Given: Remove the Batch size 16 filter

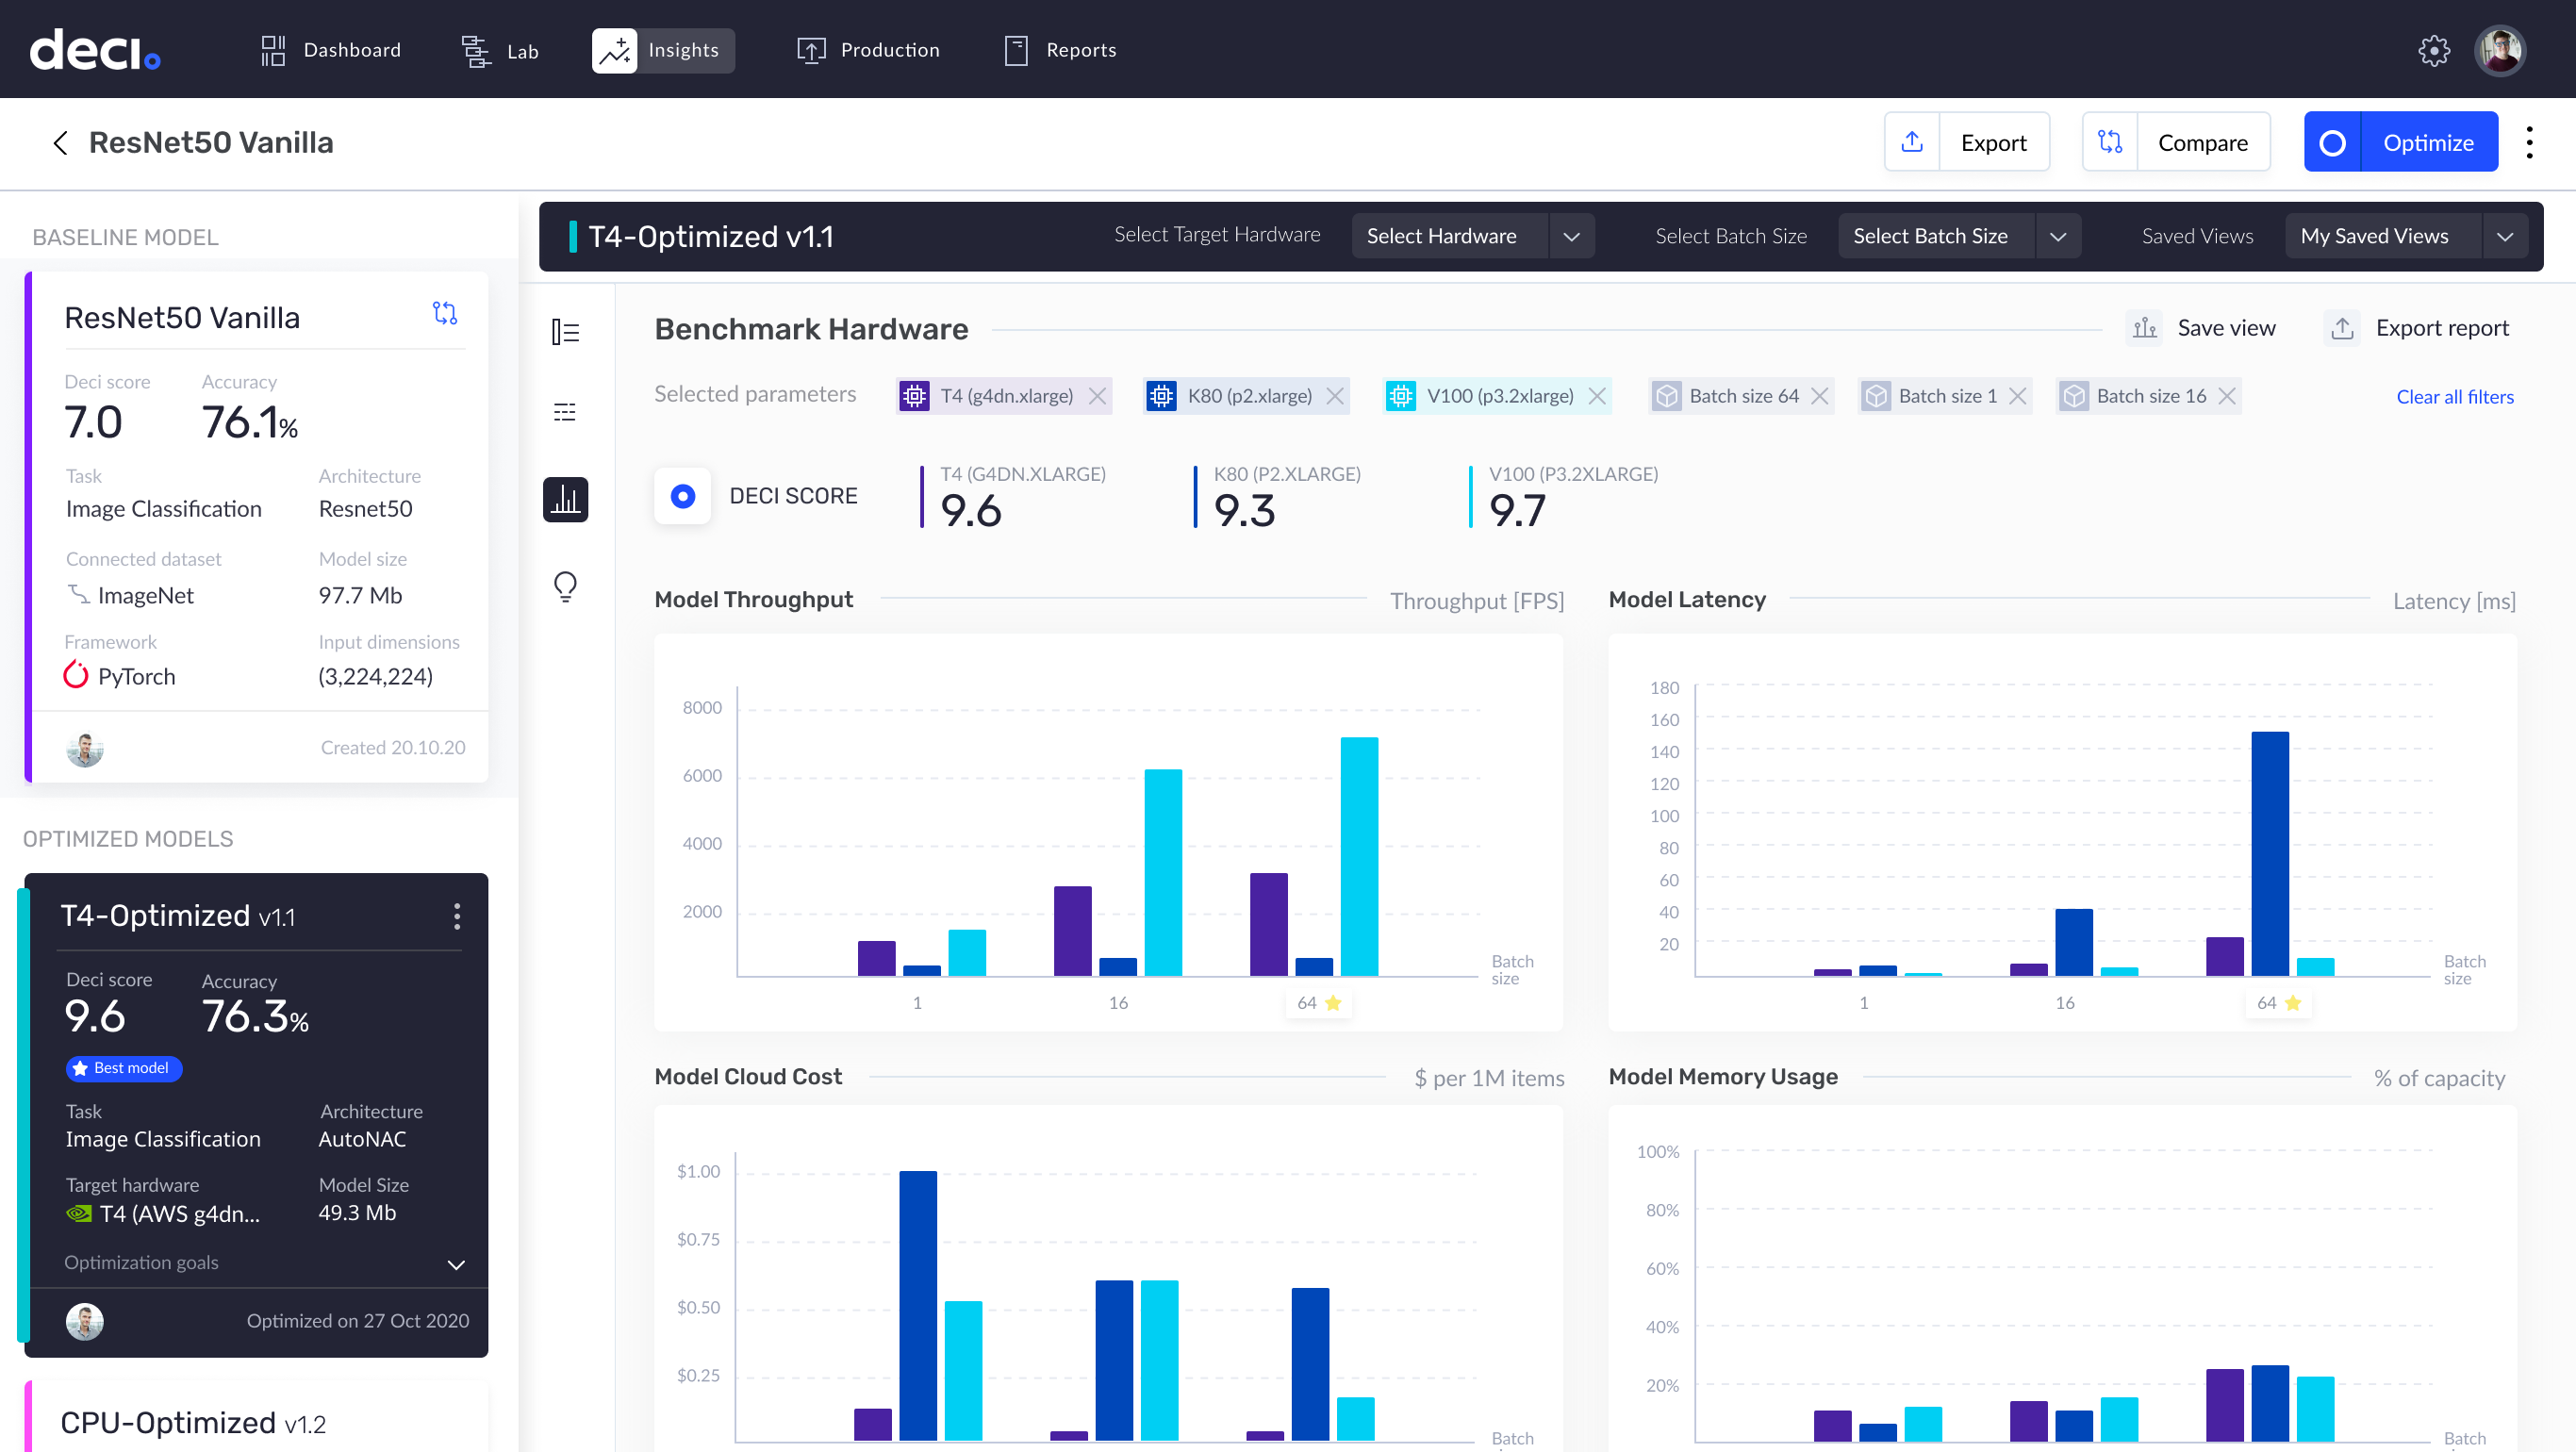Looking at the screenshot, I should tap(2227, 396).
